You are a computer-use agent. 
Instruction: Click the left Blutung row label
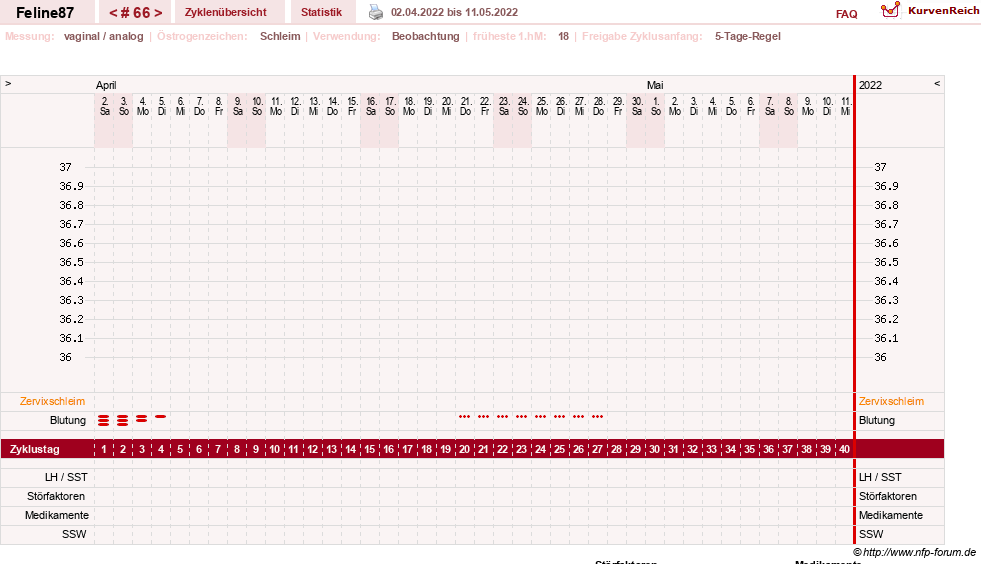pyautogui.click(x=68, y=420)
